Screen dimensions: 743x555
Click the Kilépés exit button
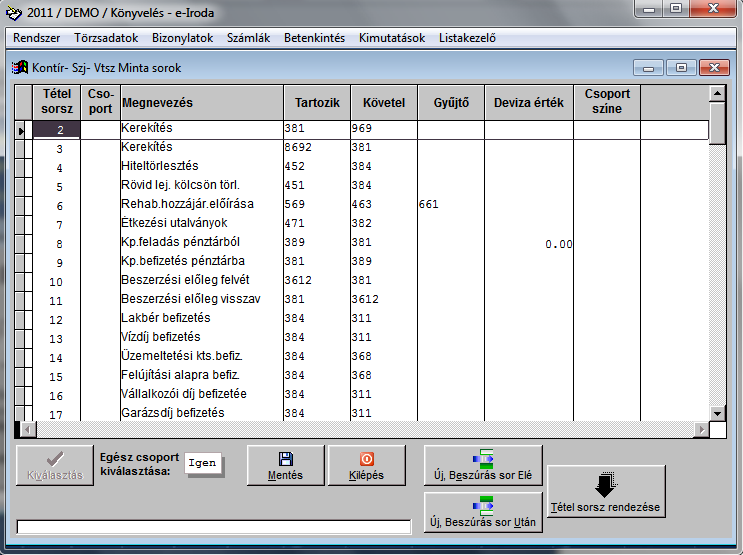[x=367, y=465]
